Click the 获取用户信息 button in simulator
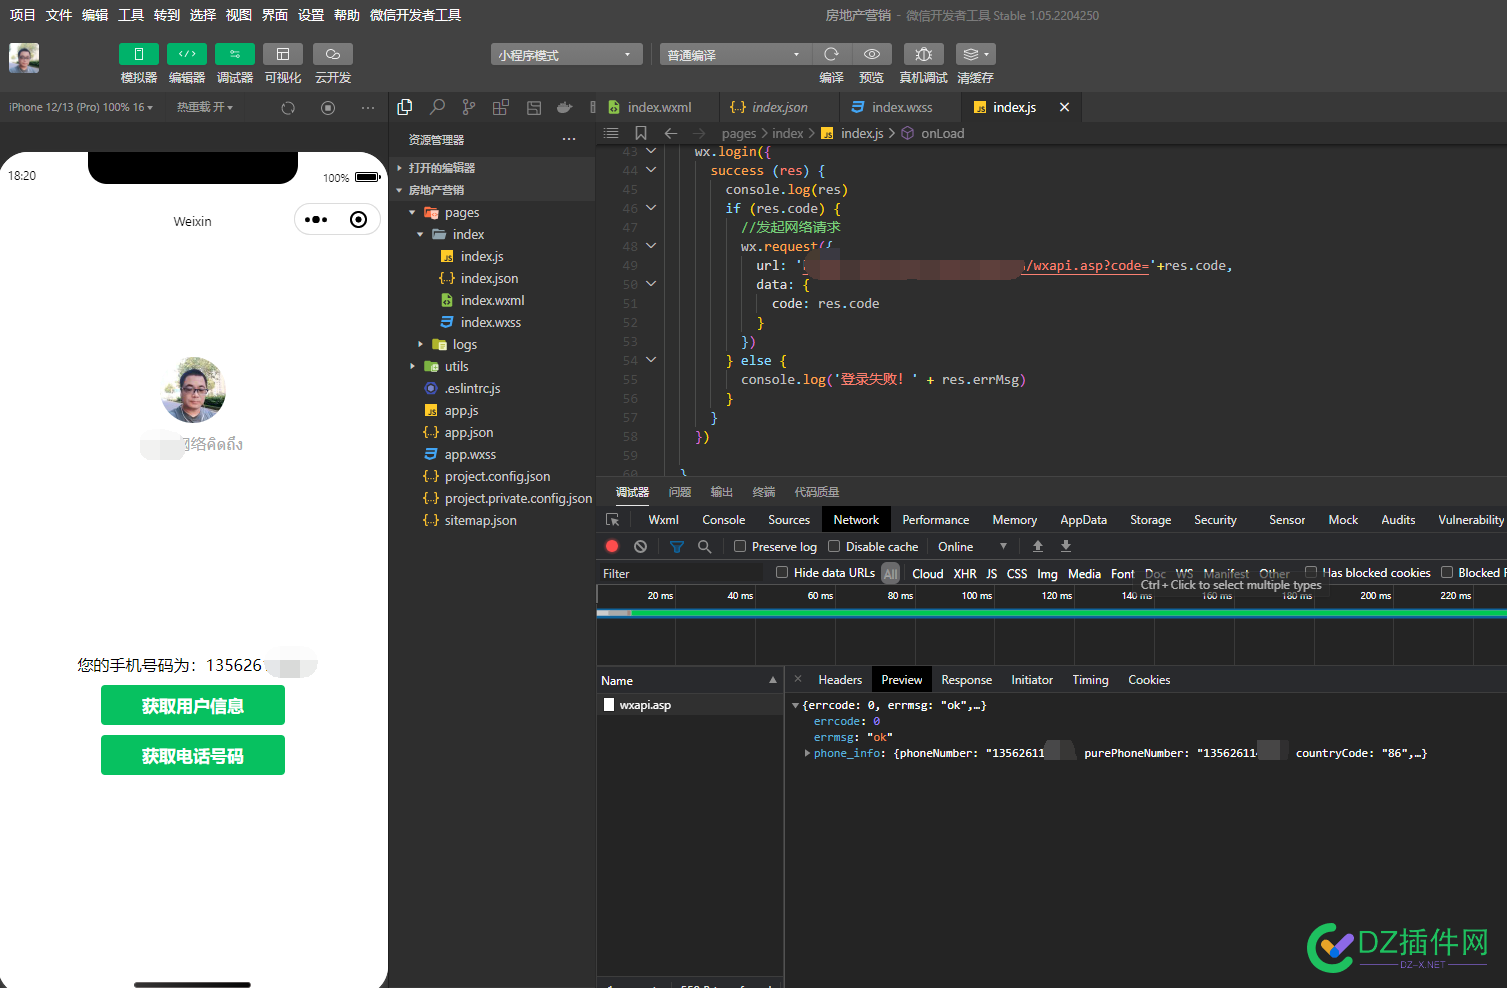The image size is (1507, 988). point(193,706)
